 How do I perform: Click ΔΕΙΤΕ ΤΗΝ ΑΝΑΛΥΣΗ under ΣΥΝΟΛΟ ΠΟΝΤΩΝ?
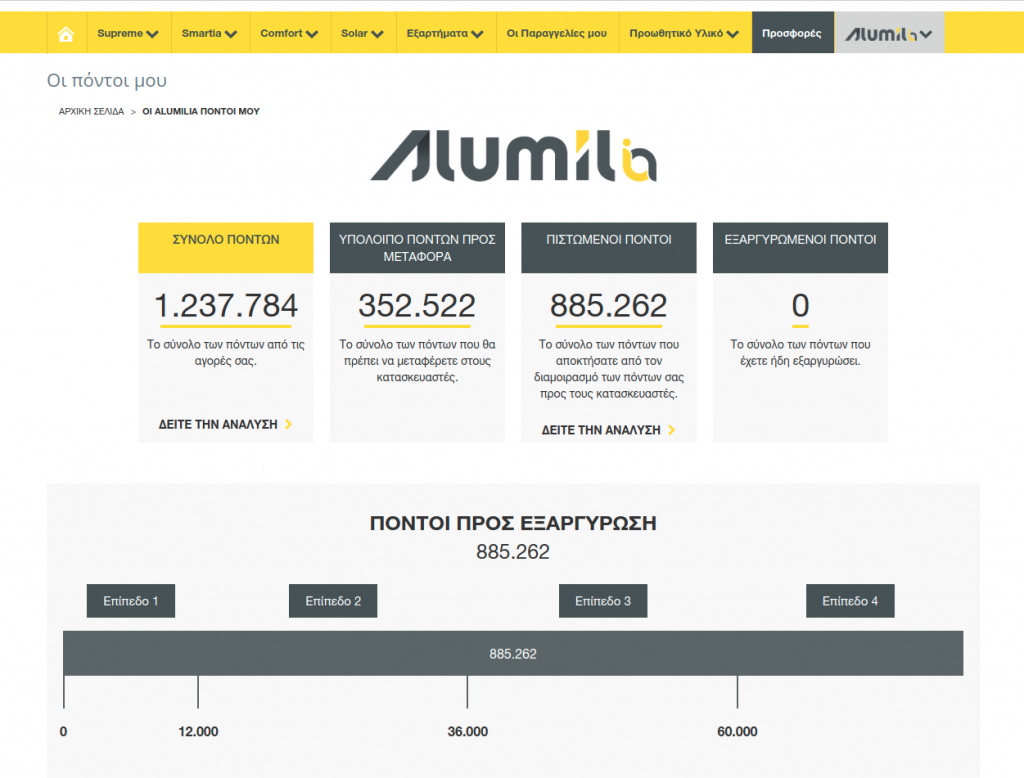pos(218,424)
